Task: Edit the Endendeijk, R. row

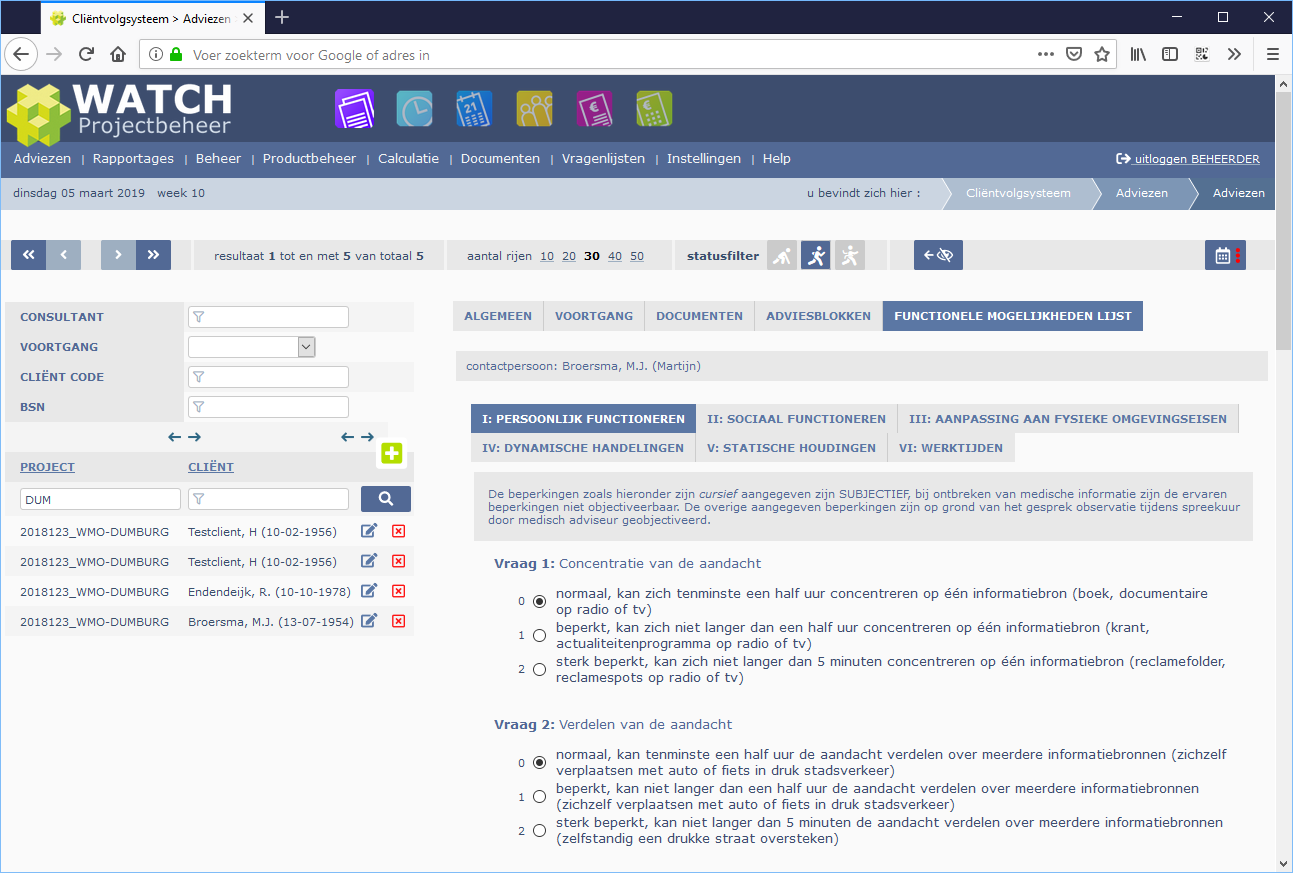Action: [x=369, y=591]
